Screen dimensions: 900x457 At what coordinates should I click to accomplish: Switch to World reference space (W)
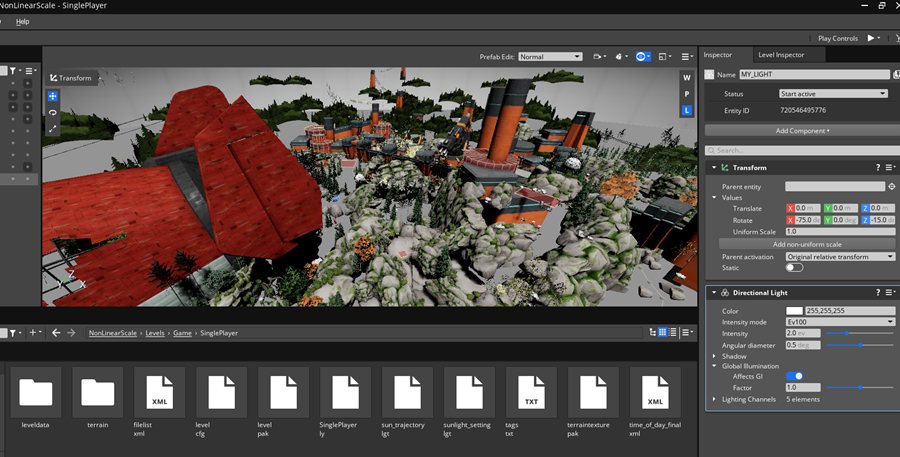(686, 78)
